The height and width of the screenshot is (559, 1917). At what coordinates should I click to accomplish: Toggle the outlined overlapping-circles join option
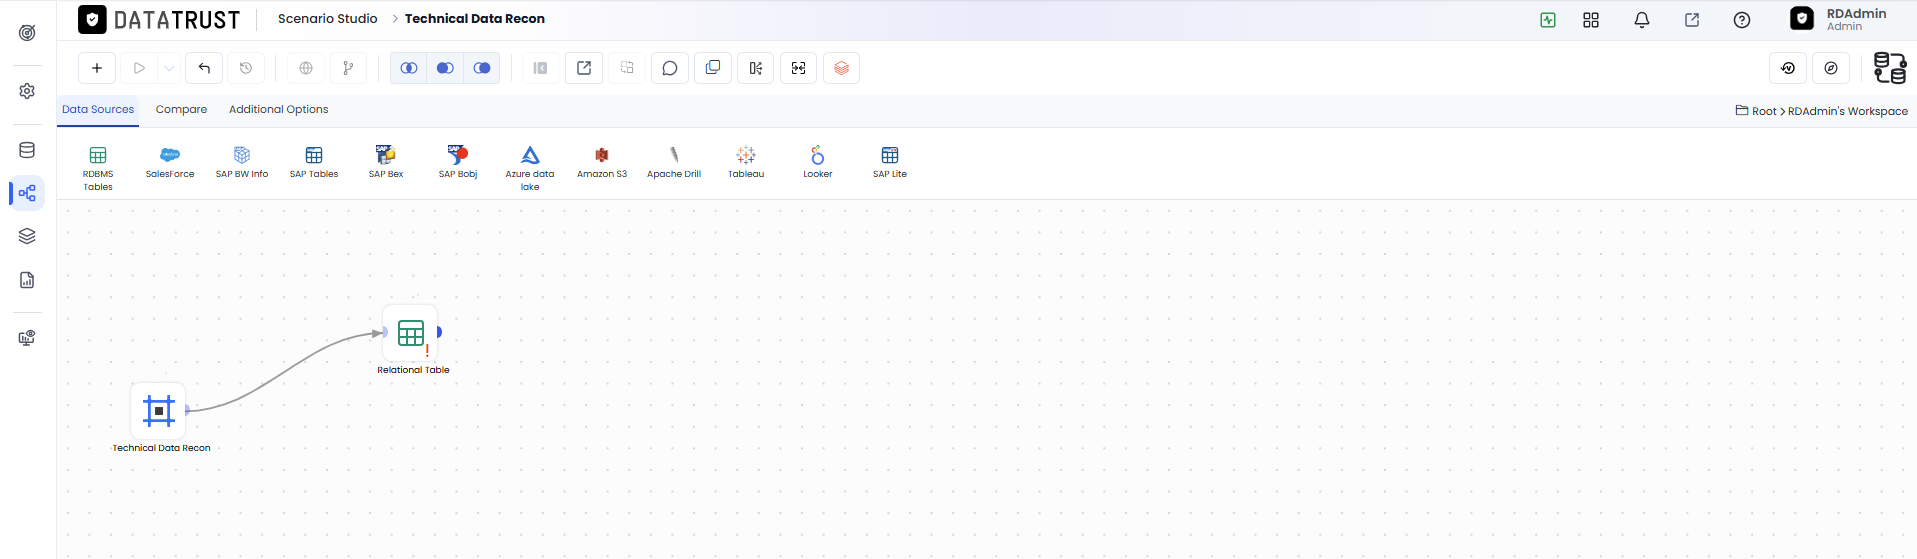tap(408, 68)
